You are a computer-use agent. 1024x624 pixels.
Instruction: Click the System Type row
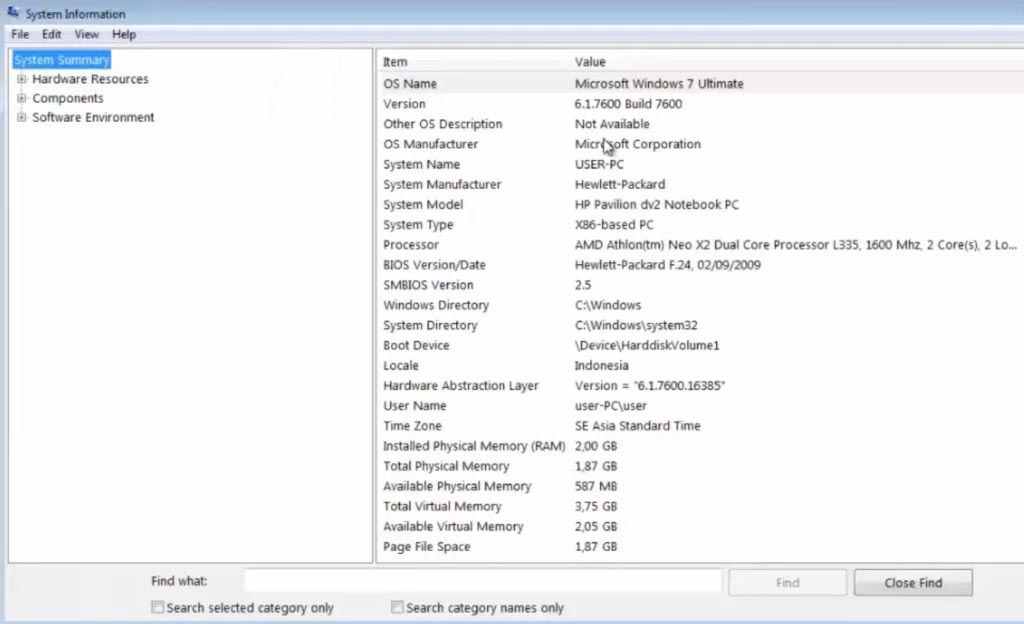700,225
